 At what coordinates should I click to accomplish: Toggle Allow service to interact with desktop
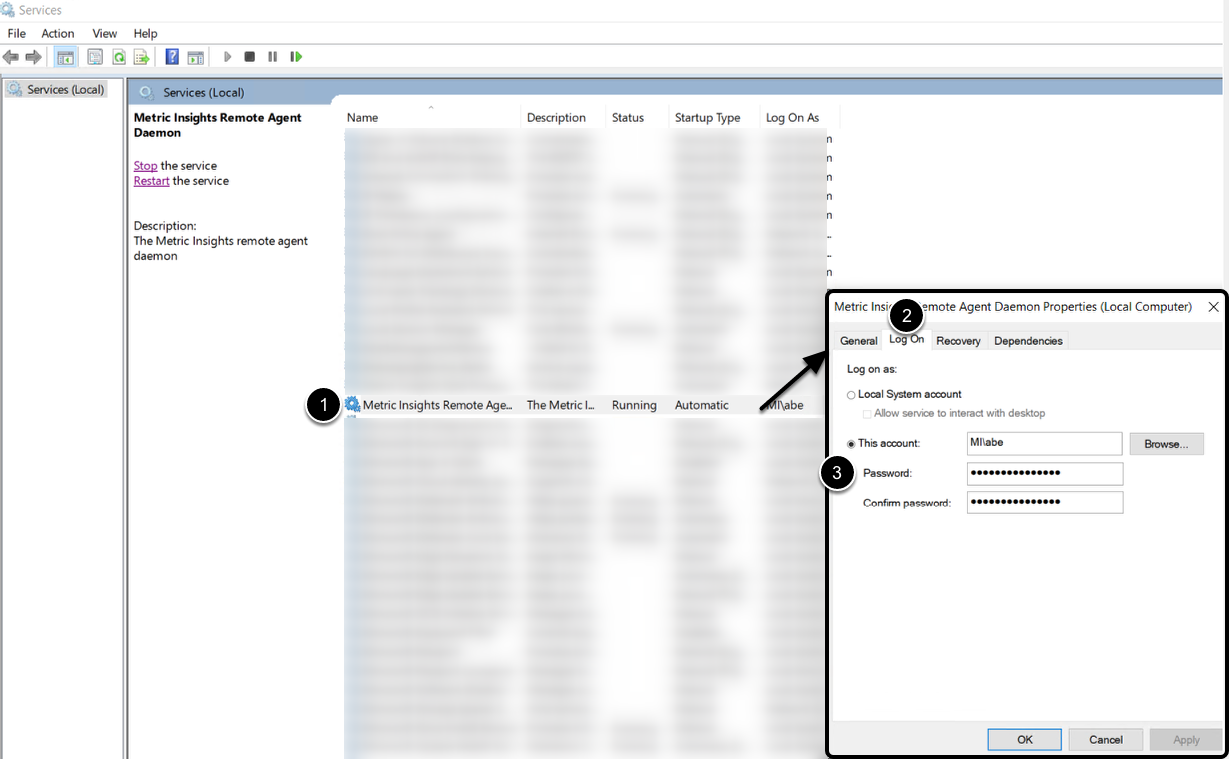coord(867,413)
